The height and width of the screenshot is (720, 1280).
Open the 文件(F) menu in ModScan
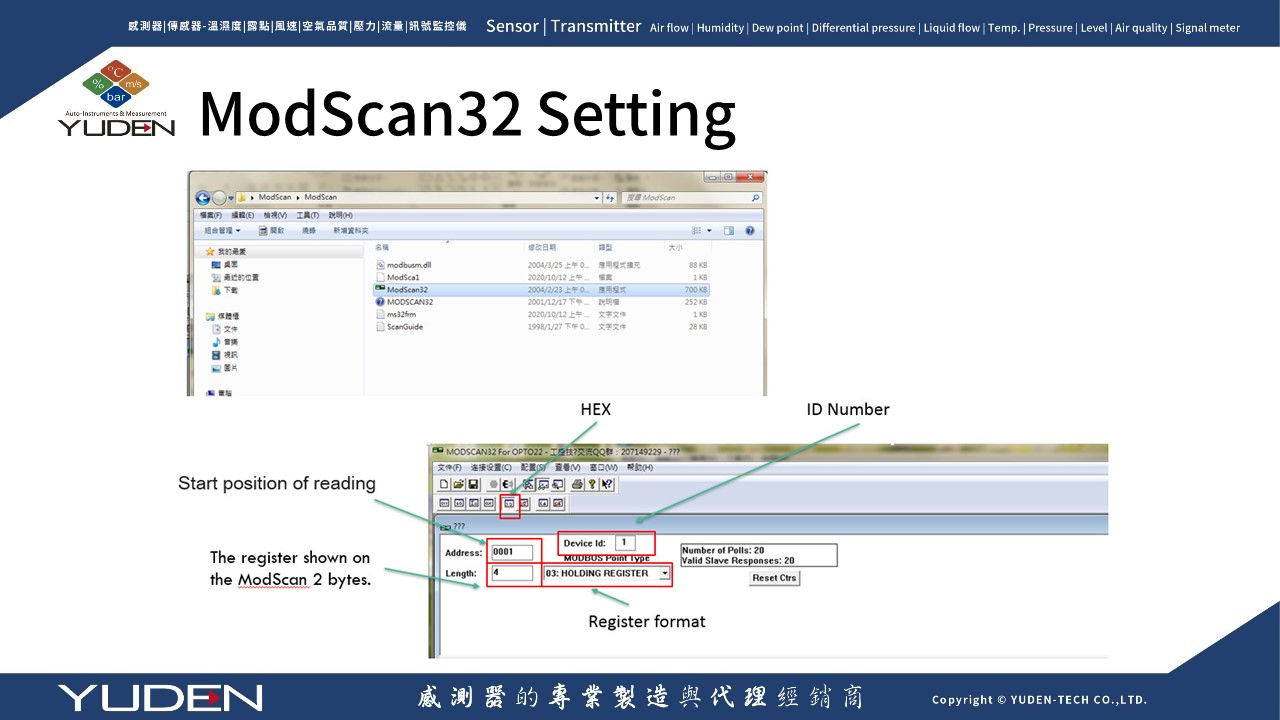[x=449, y=467]
